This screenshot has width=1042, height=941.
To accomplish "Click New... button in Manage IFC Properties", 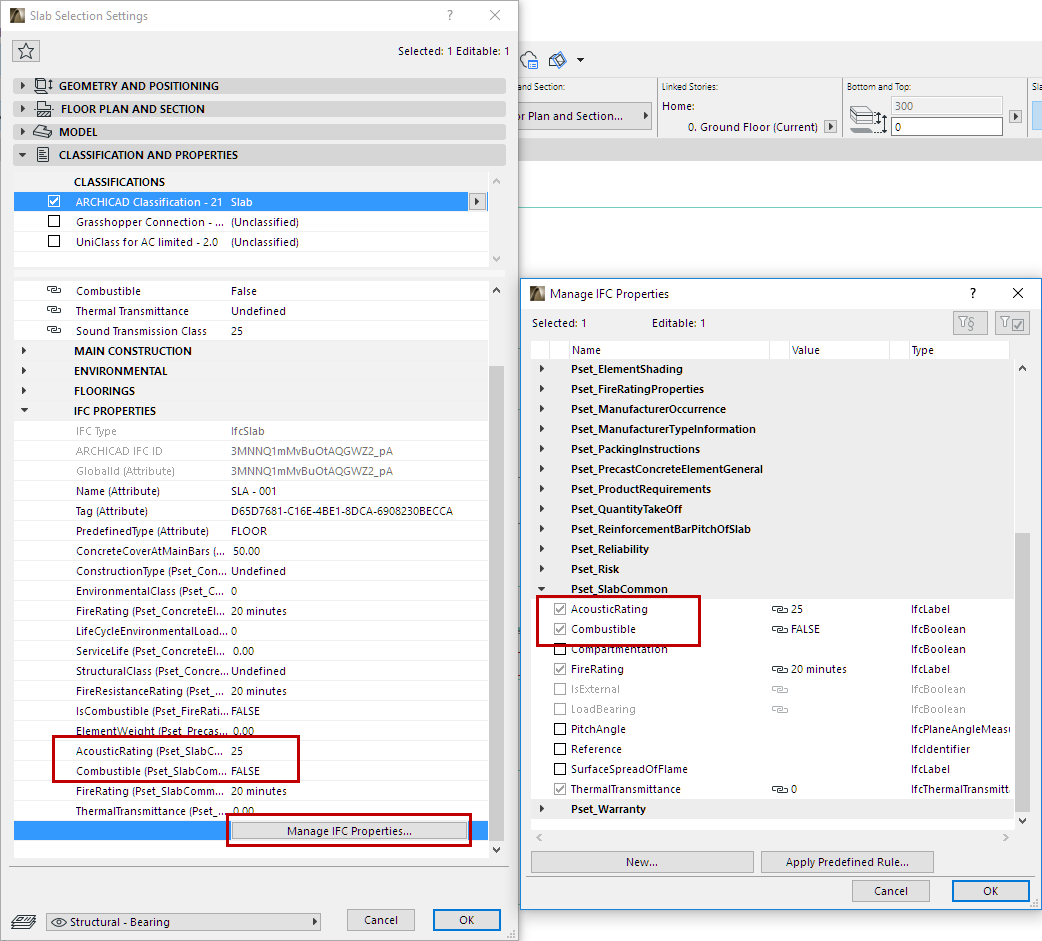I will 642,862.
